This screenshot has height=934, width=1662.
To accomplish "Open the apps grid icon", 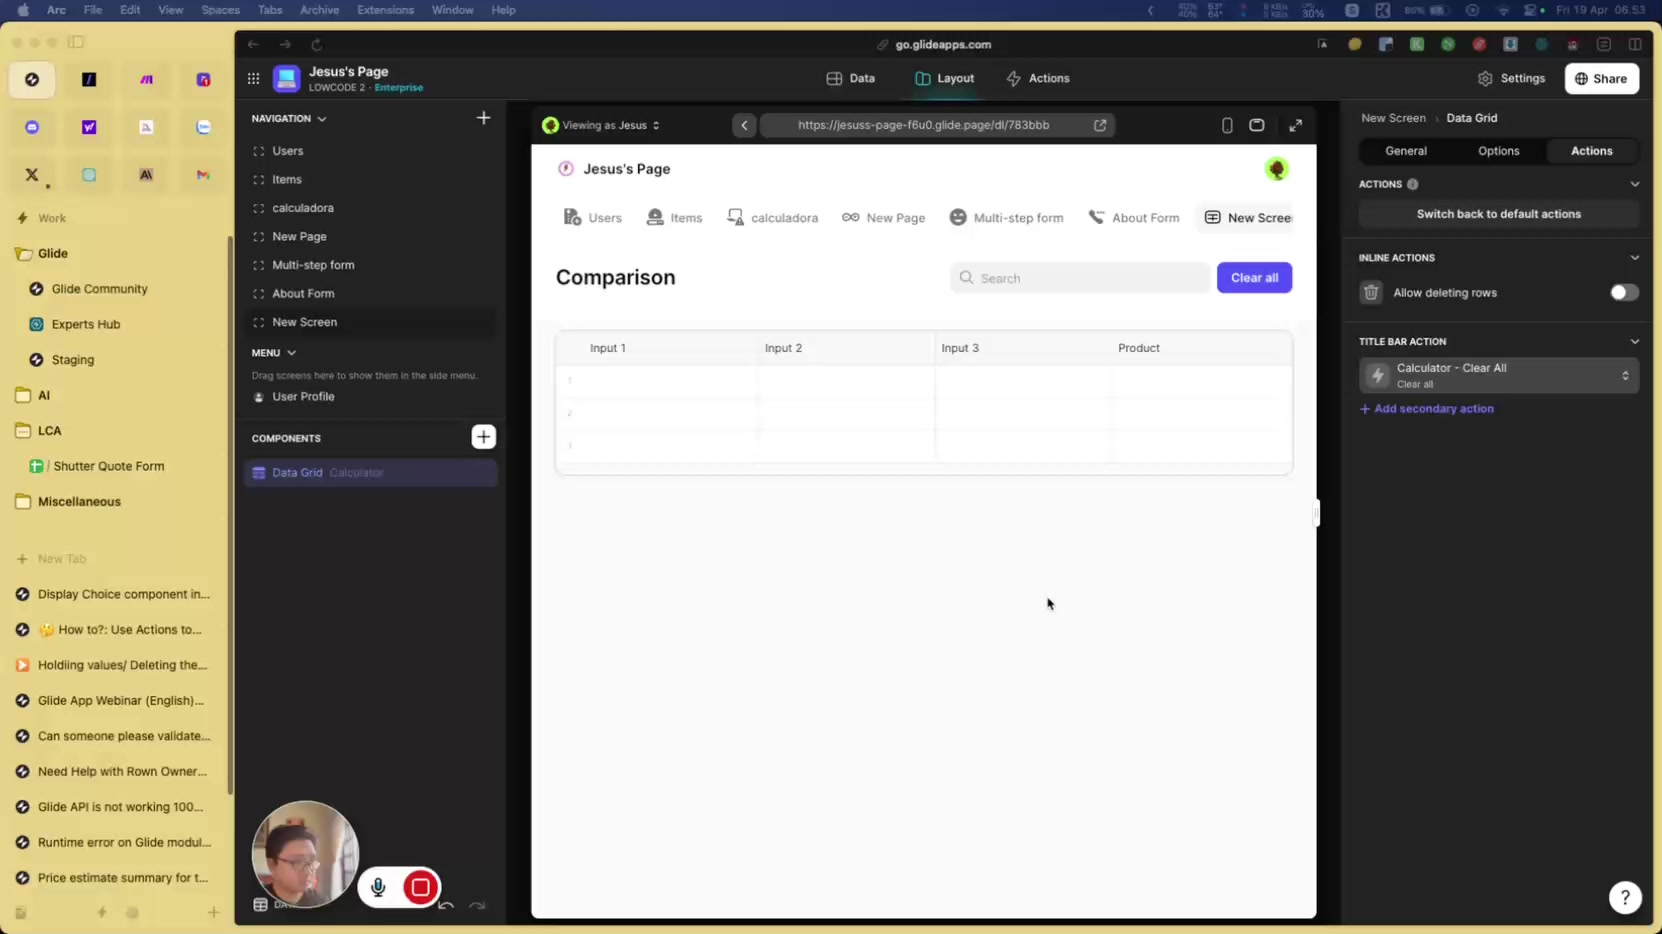I will tap(254, 78).
